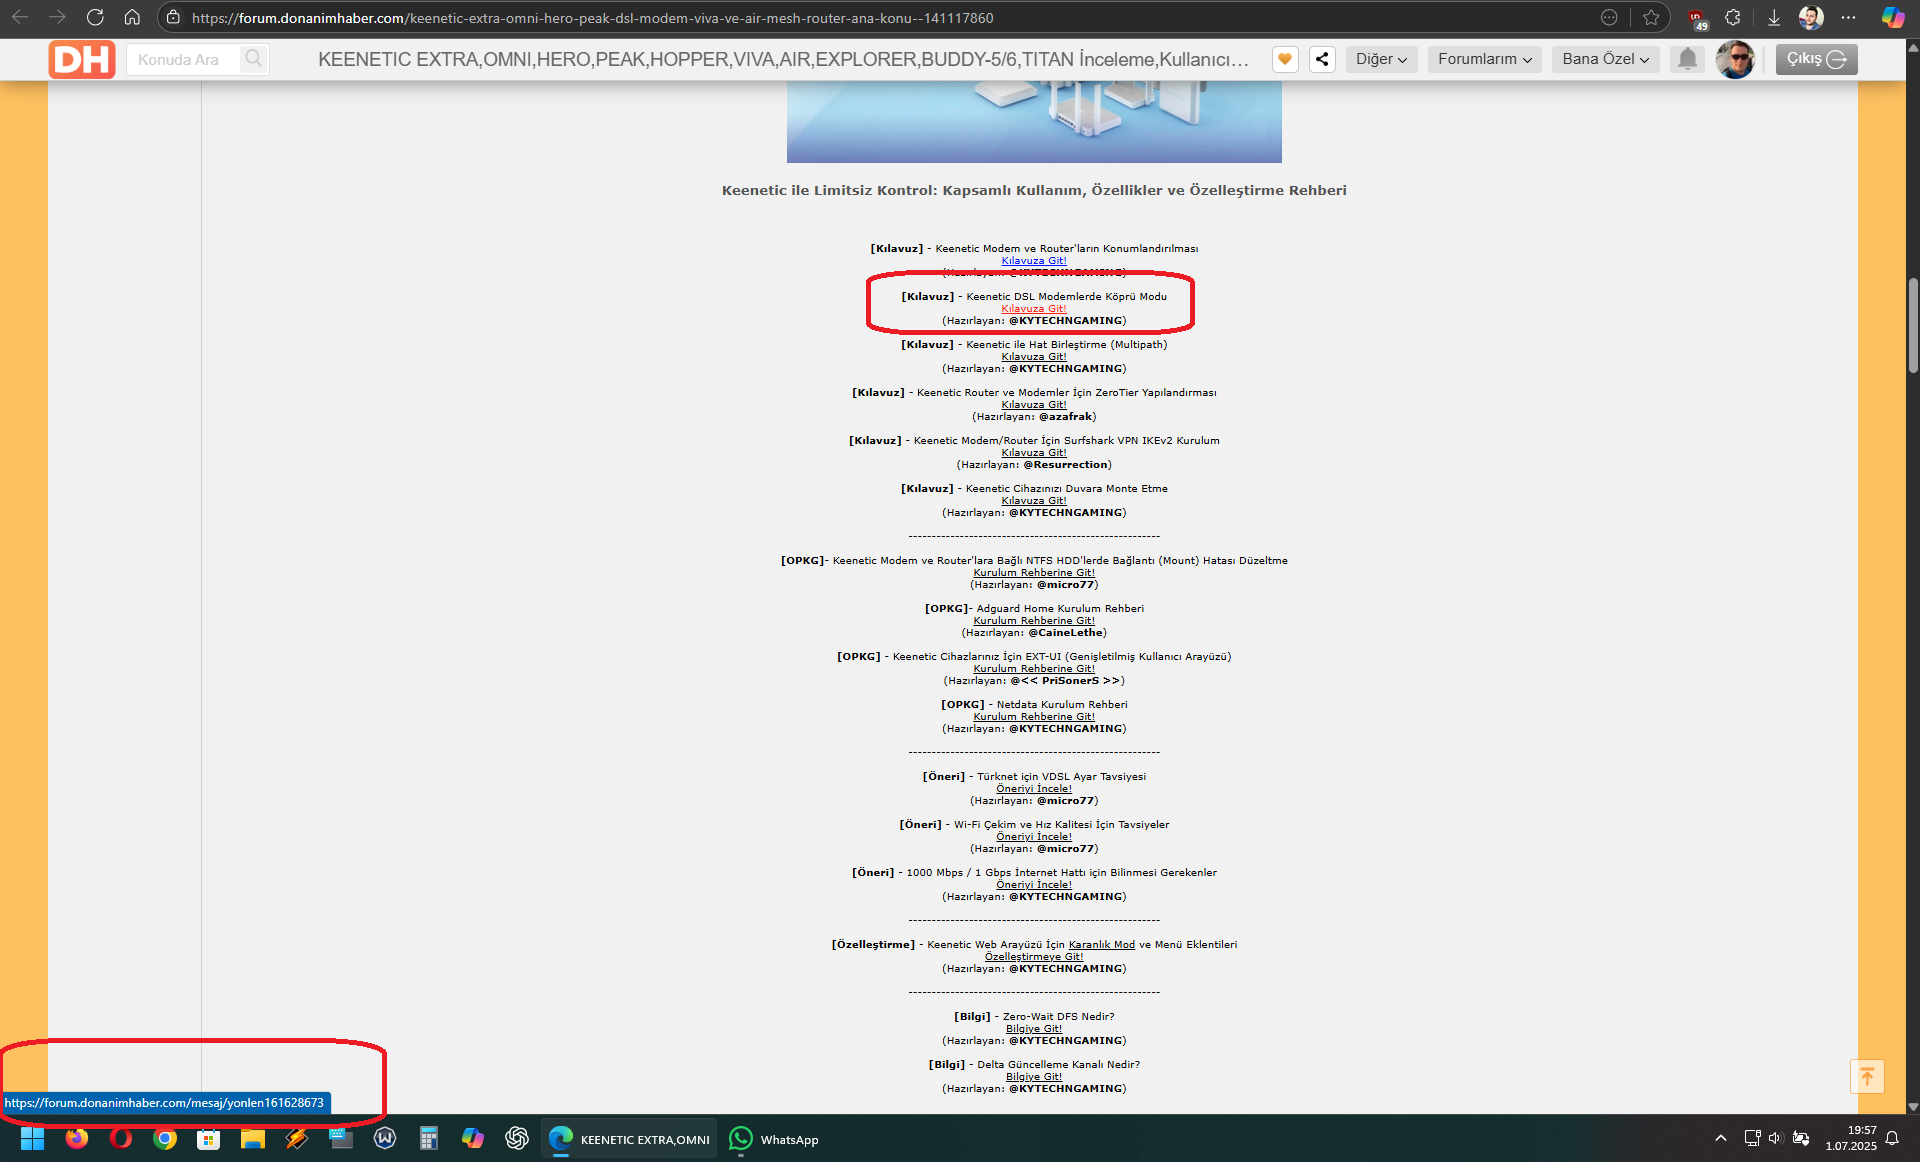The image size is (1920, 1162).
Task: Open ChatGPT app from the taskbar
Action: (517, 1139)
